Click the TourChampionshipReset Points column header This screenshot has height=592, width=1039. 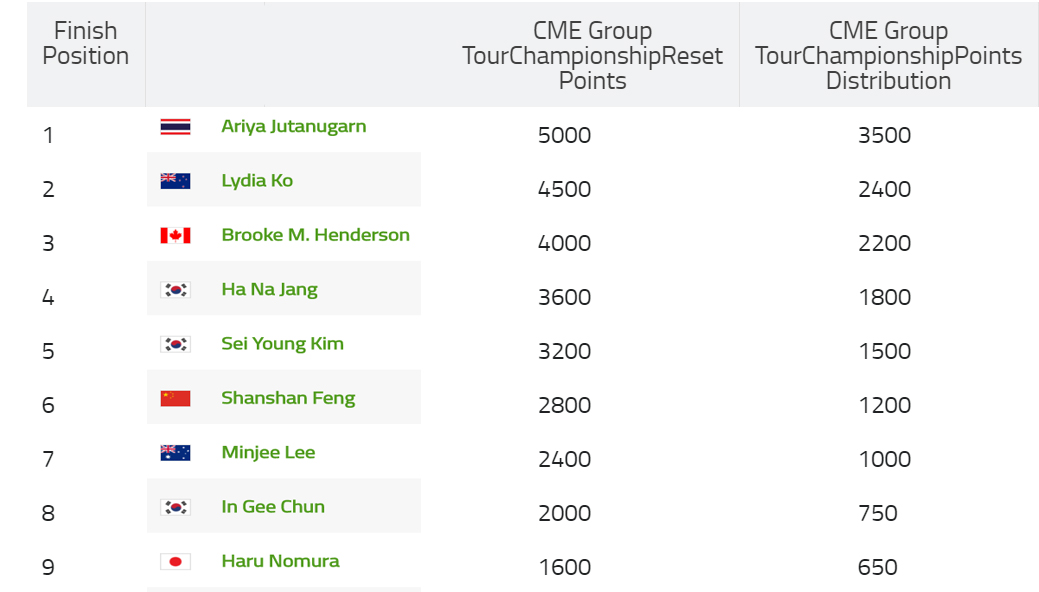point(592,56)
